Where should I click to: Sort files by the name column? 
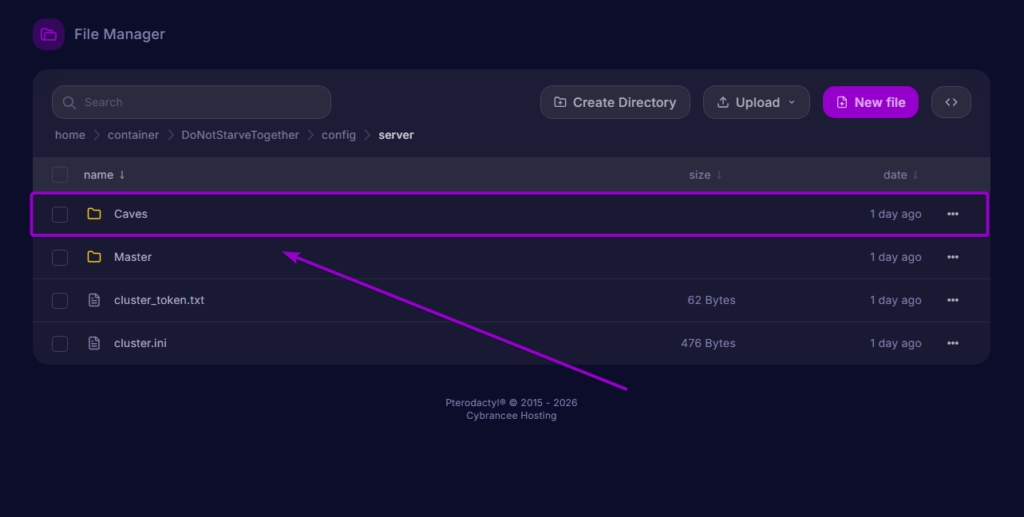(x=104, y=175)
